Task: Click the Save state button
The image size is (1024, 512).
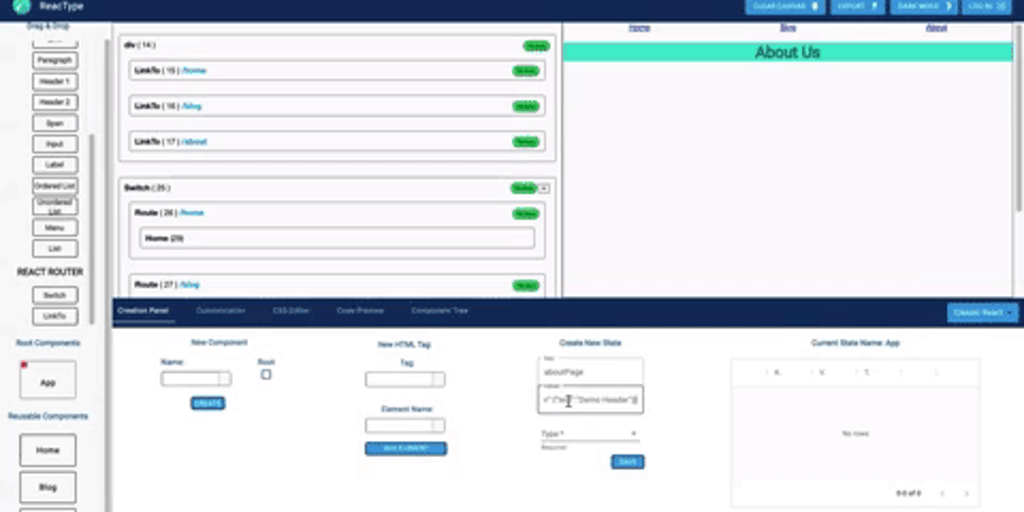Action: 628,462
